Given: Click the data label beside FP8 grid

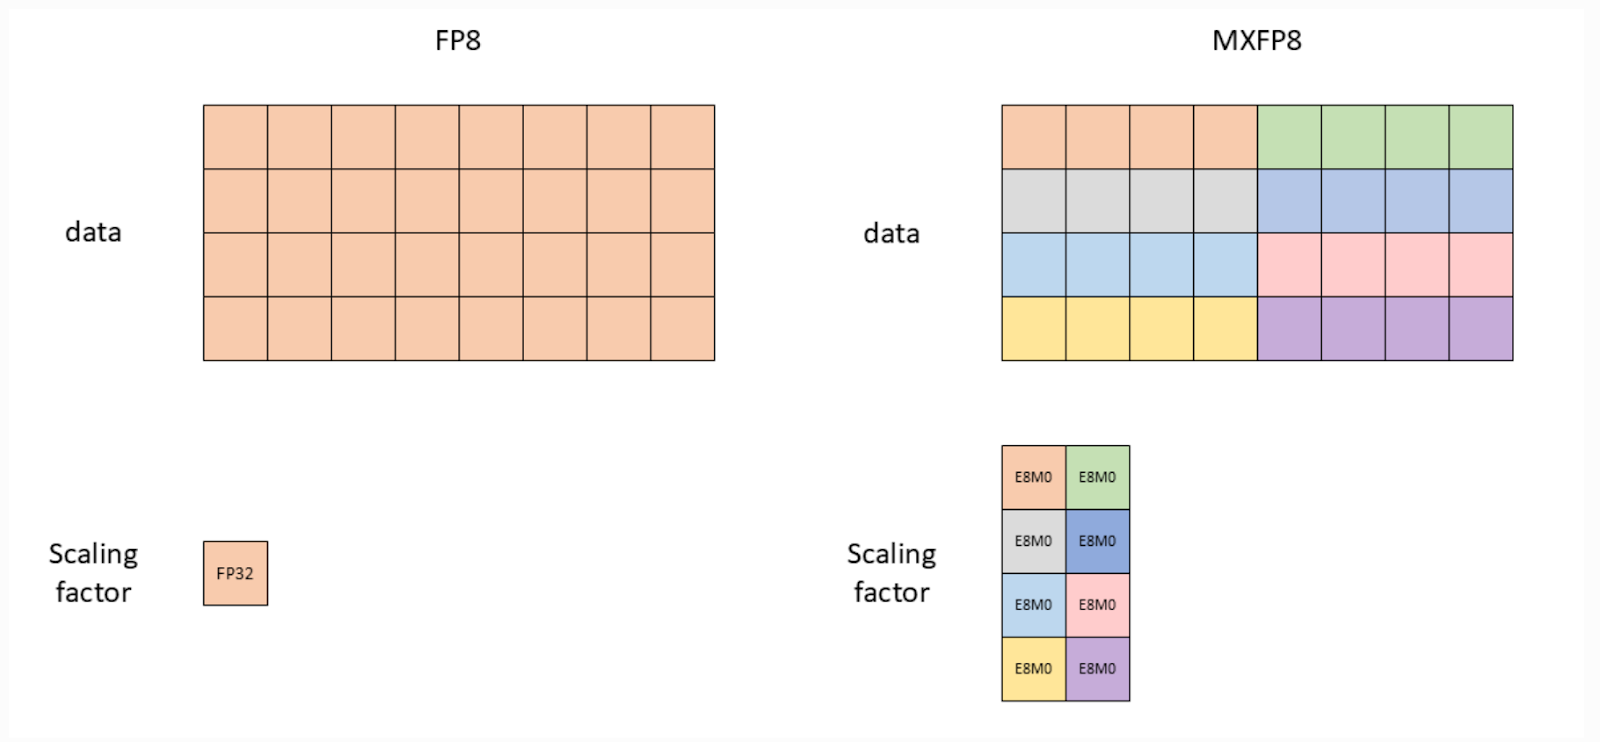Looking at the screenshot, I should point(93,232).
